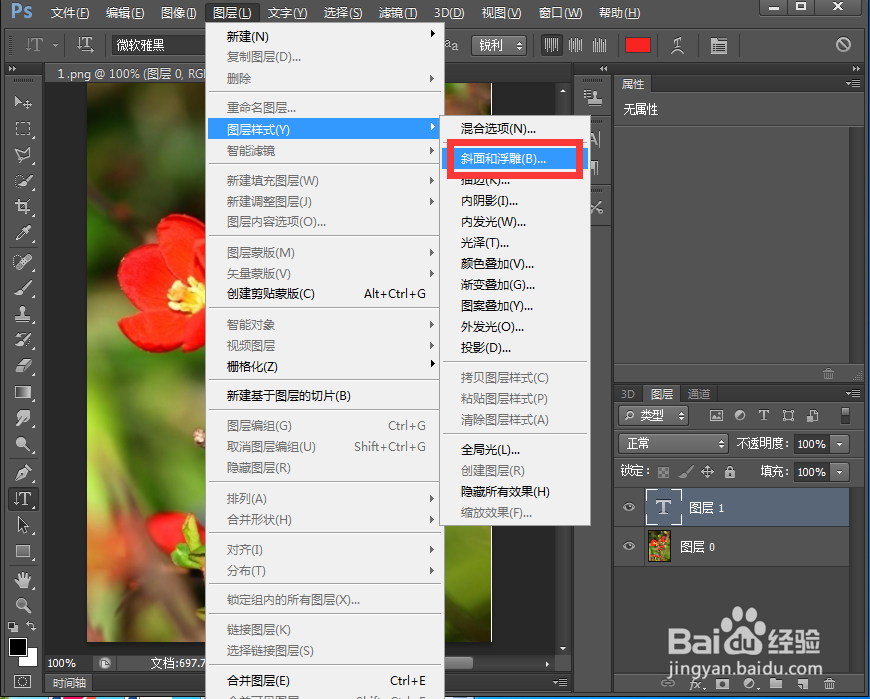Image resolution: width=870 pixels, height=699 pixels.
Task: Choose 创建剪贴蒙版(C) menu entry
Action: click(x=325, y=294)
